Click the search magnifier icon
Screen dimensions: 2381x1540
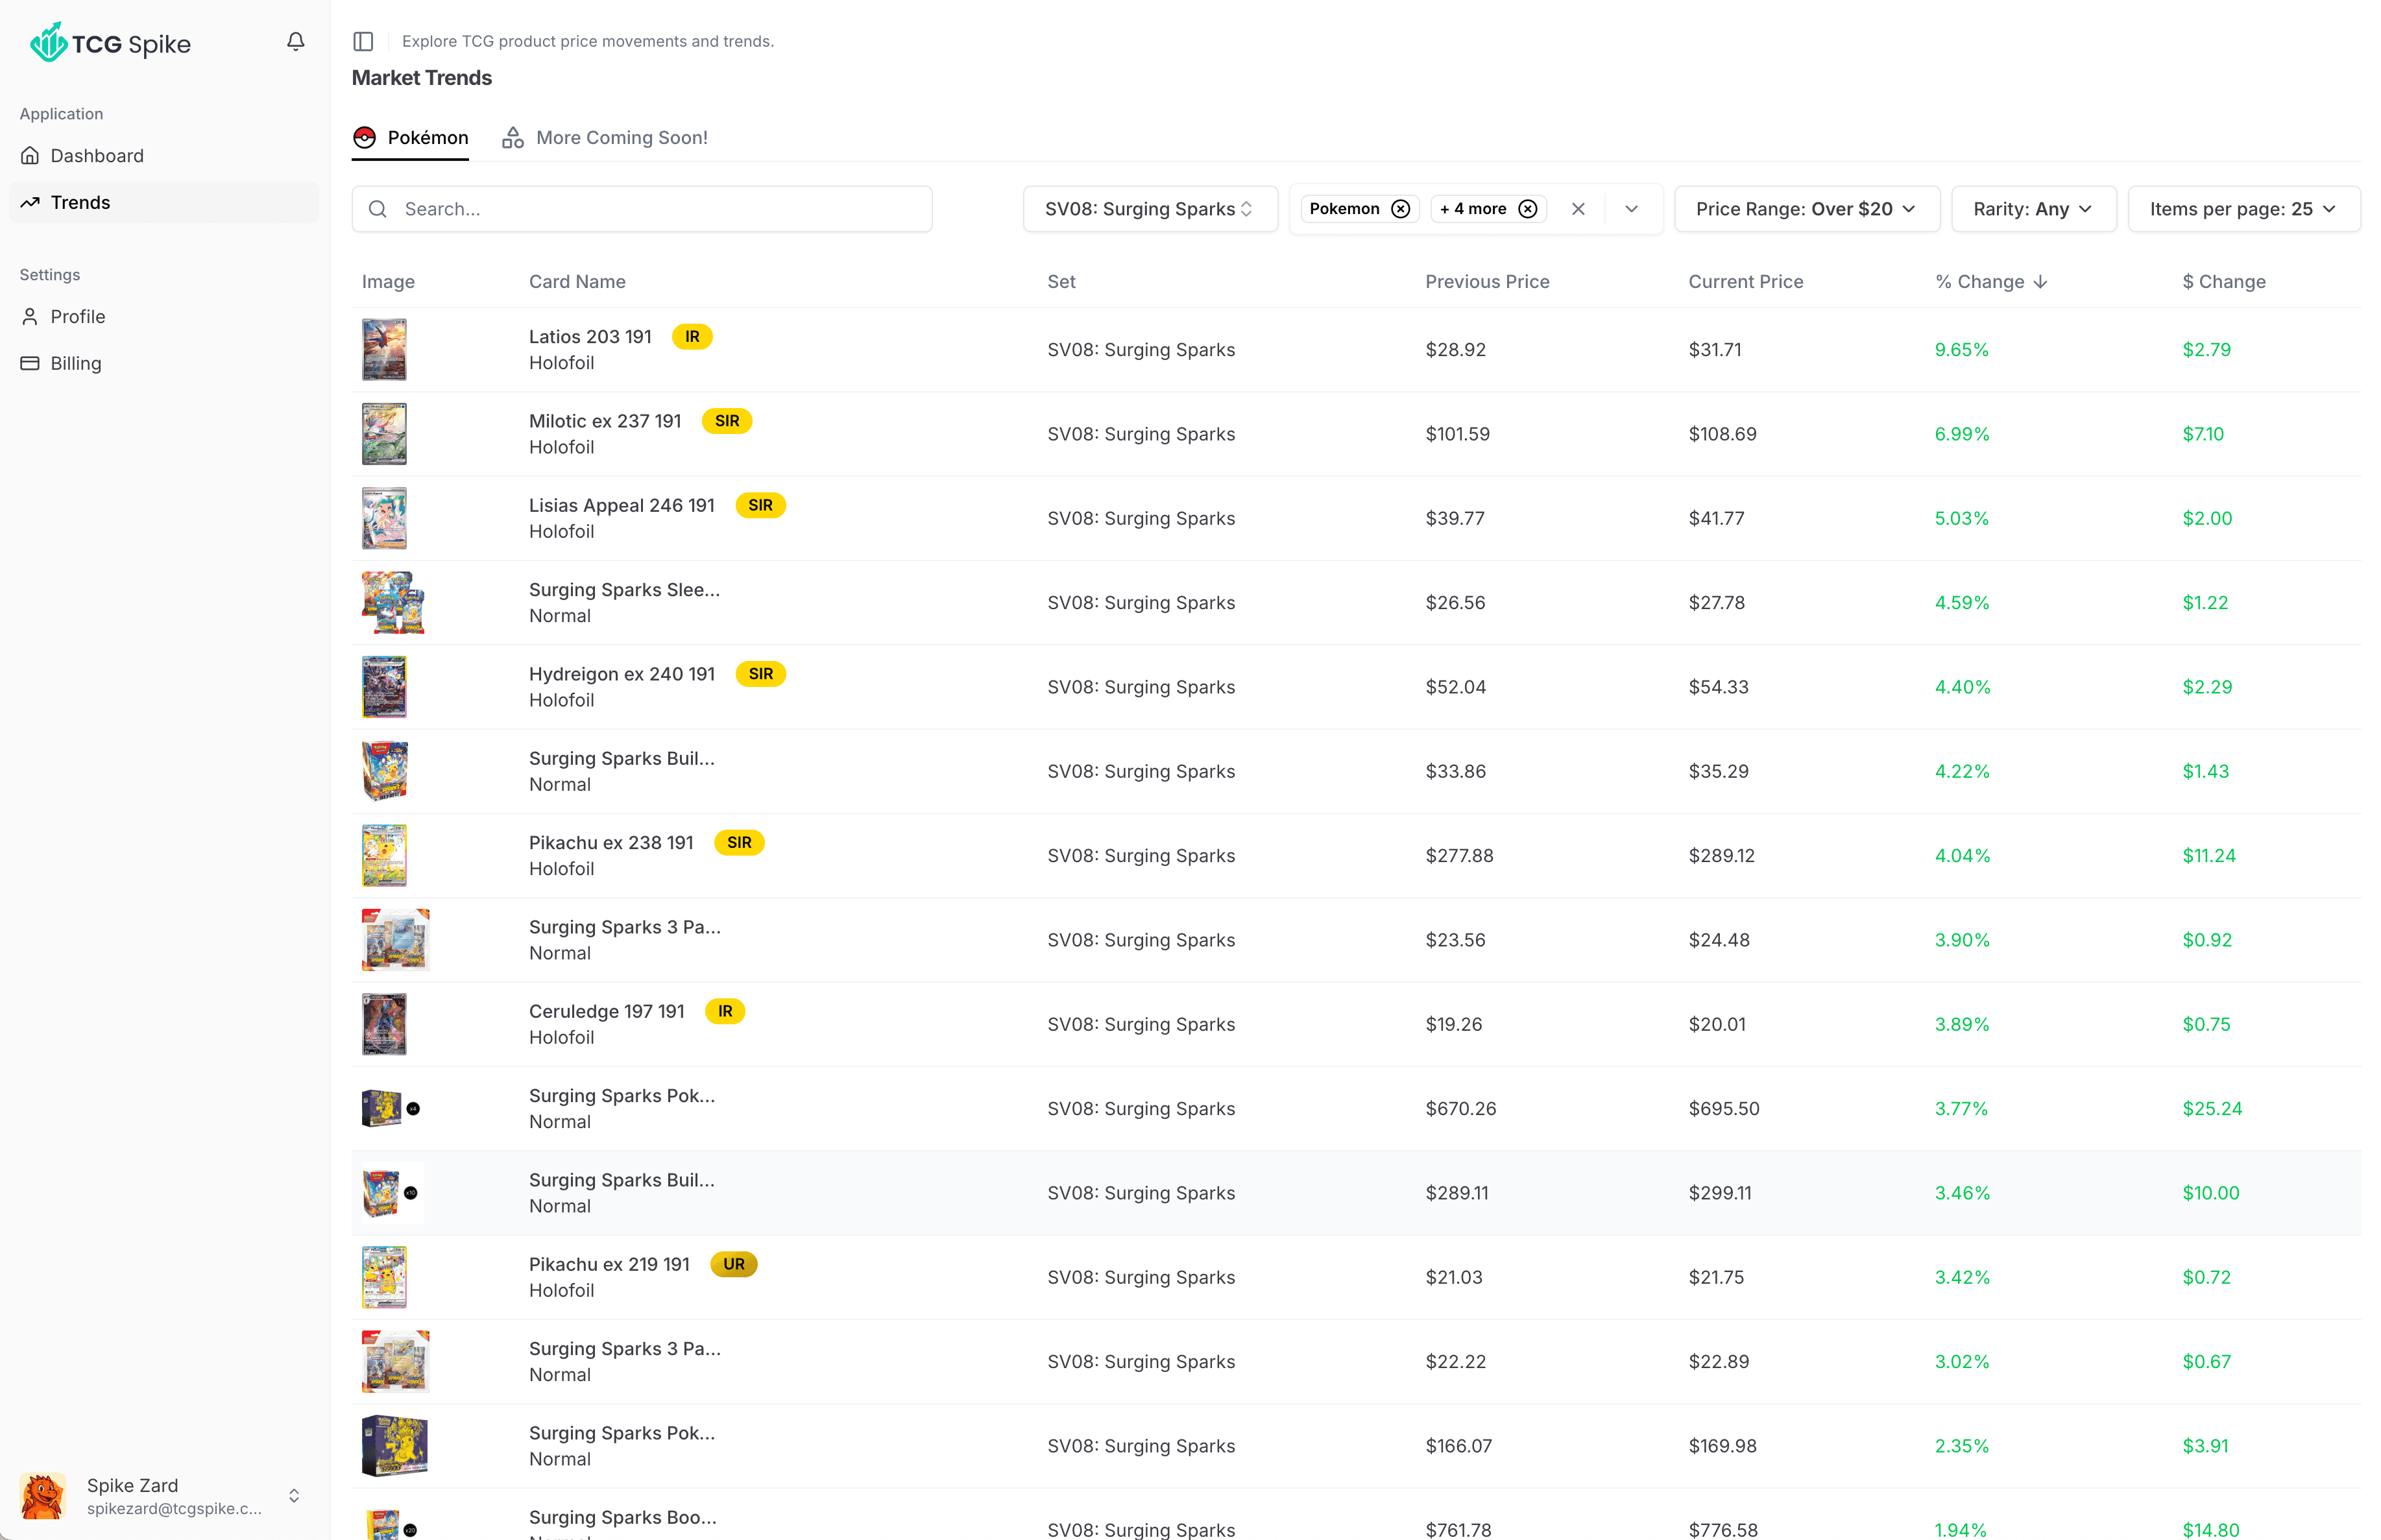[x=378, y=209]
